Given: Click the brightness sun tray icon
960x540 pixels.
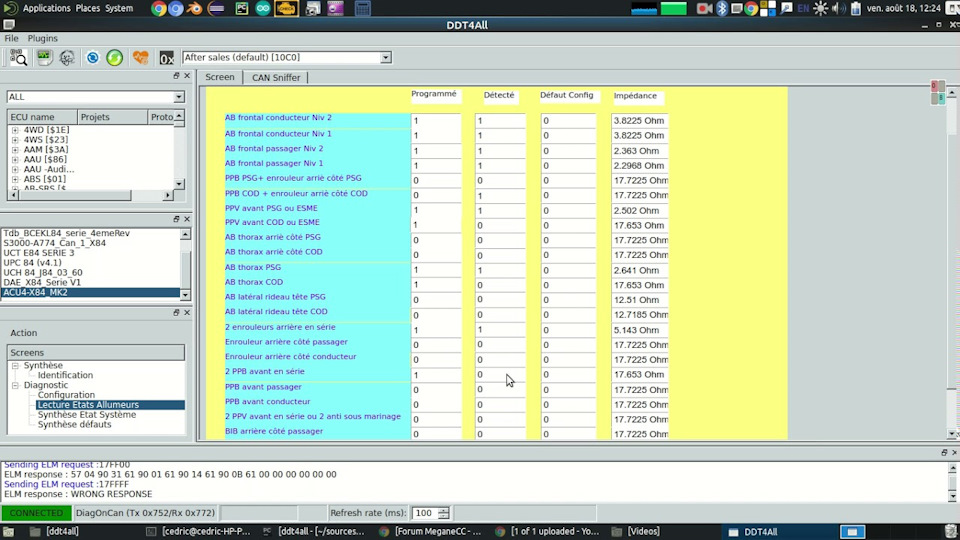Looking at the screenshot, I should 820,9.
